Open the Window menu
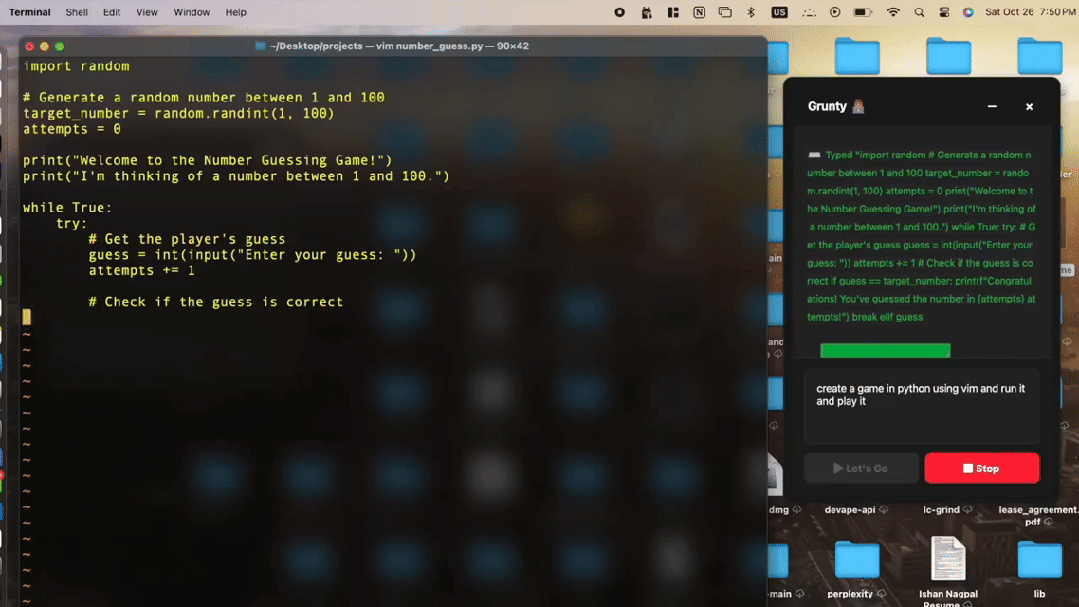 191,12
